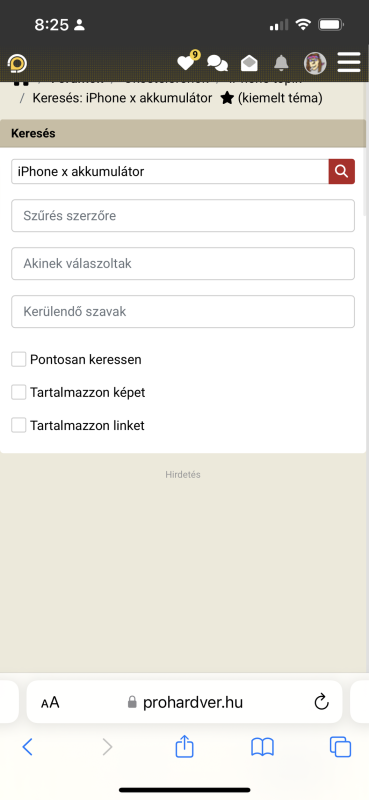Toggle Tartalmazzon képet checkbox

click(19, 392)
